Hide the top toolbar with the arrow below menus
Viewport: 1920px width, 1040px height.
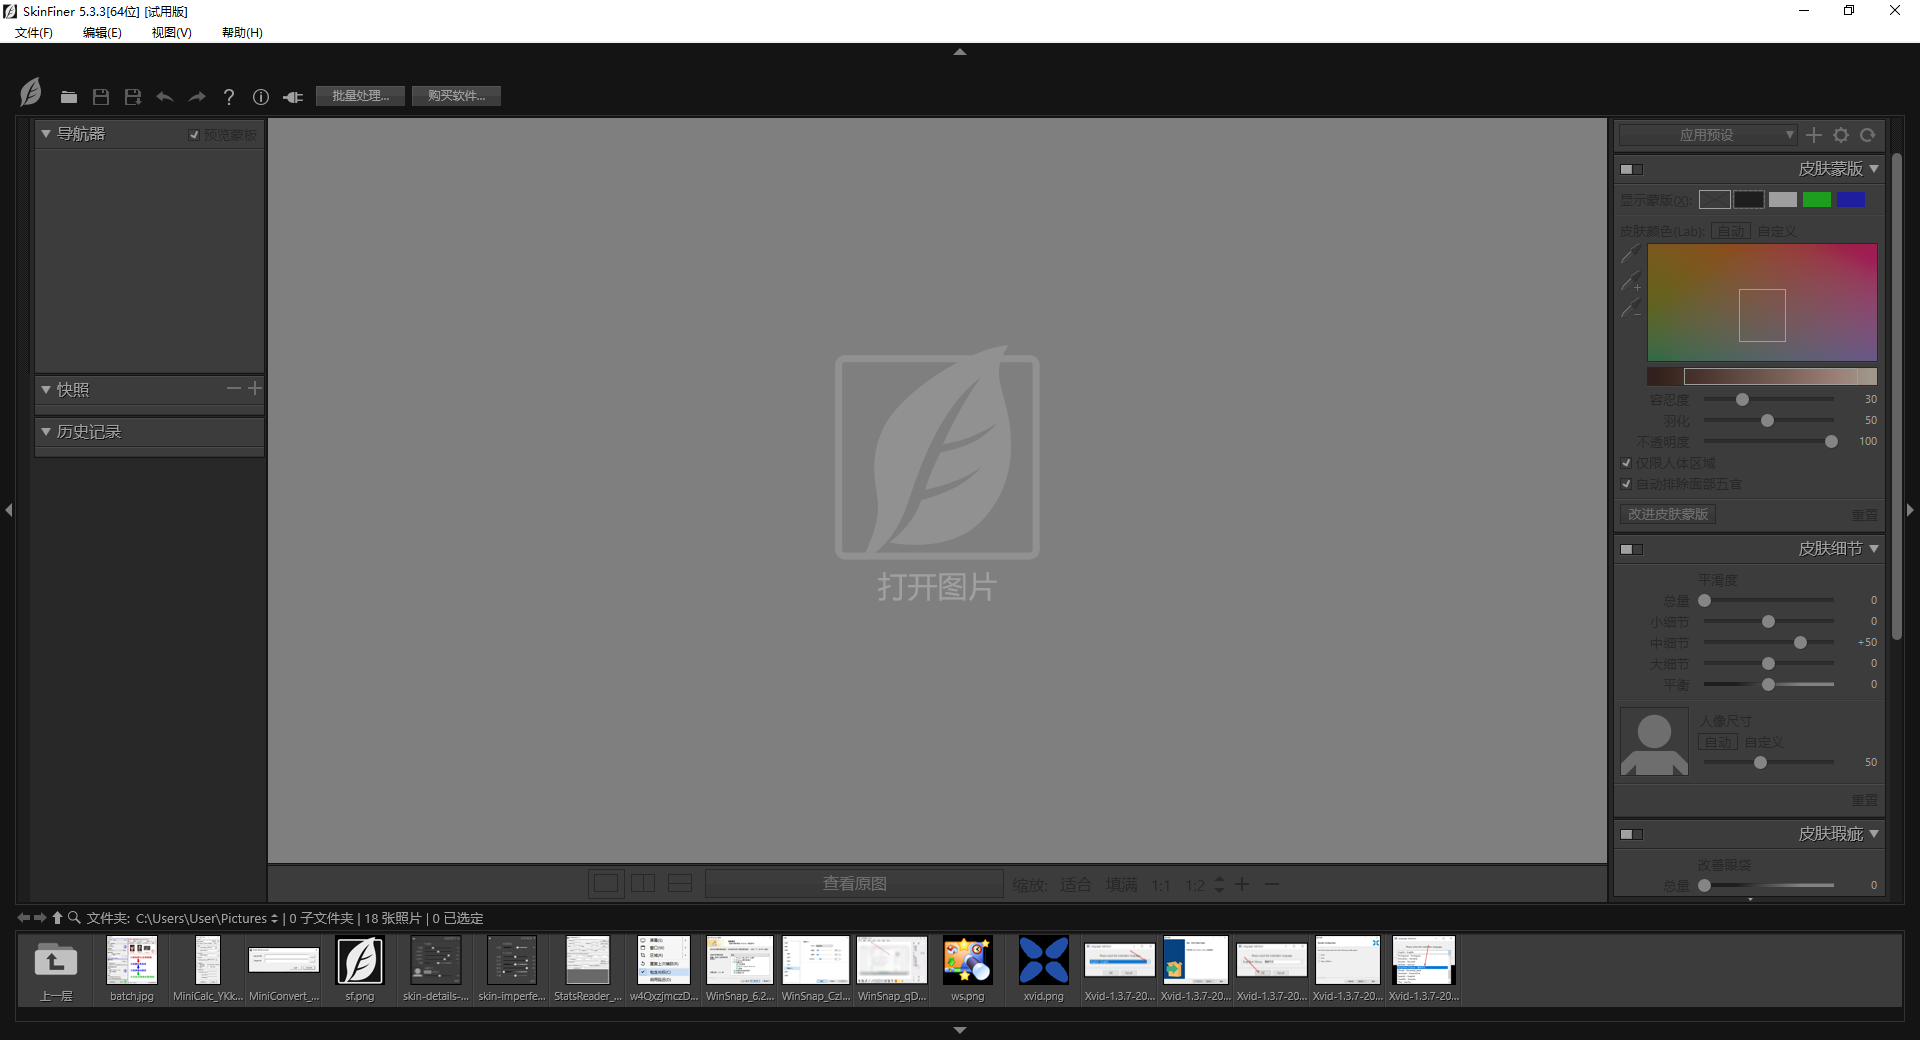point(960,52)
